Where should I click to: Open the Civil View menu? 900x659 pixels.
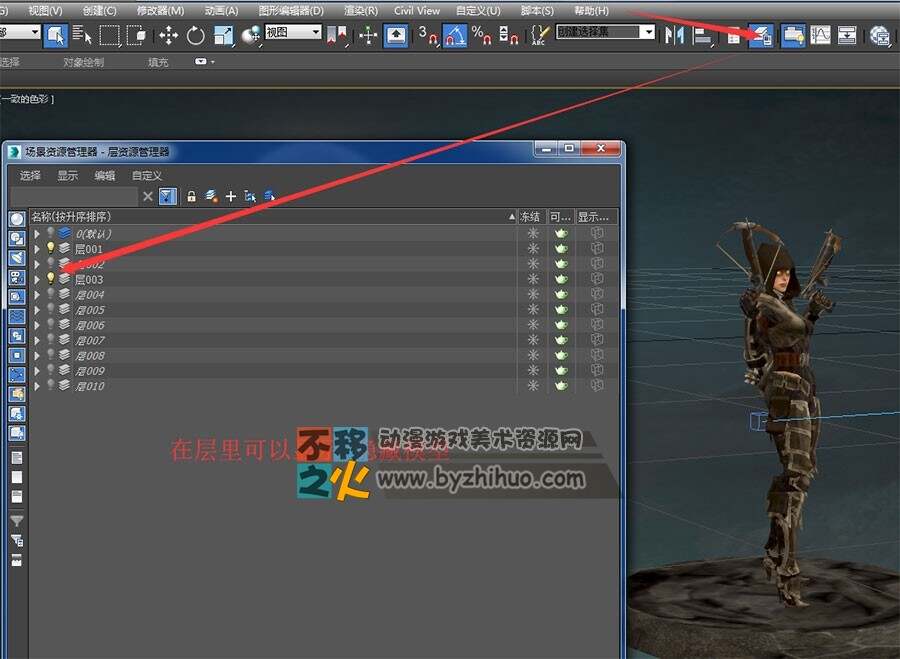click(417, 11)
